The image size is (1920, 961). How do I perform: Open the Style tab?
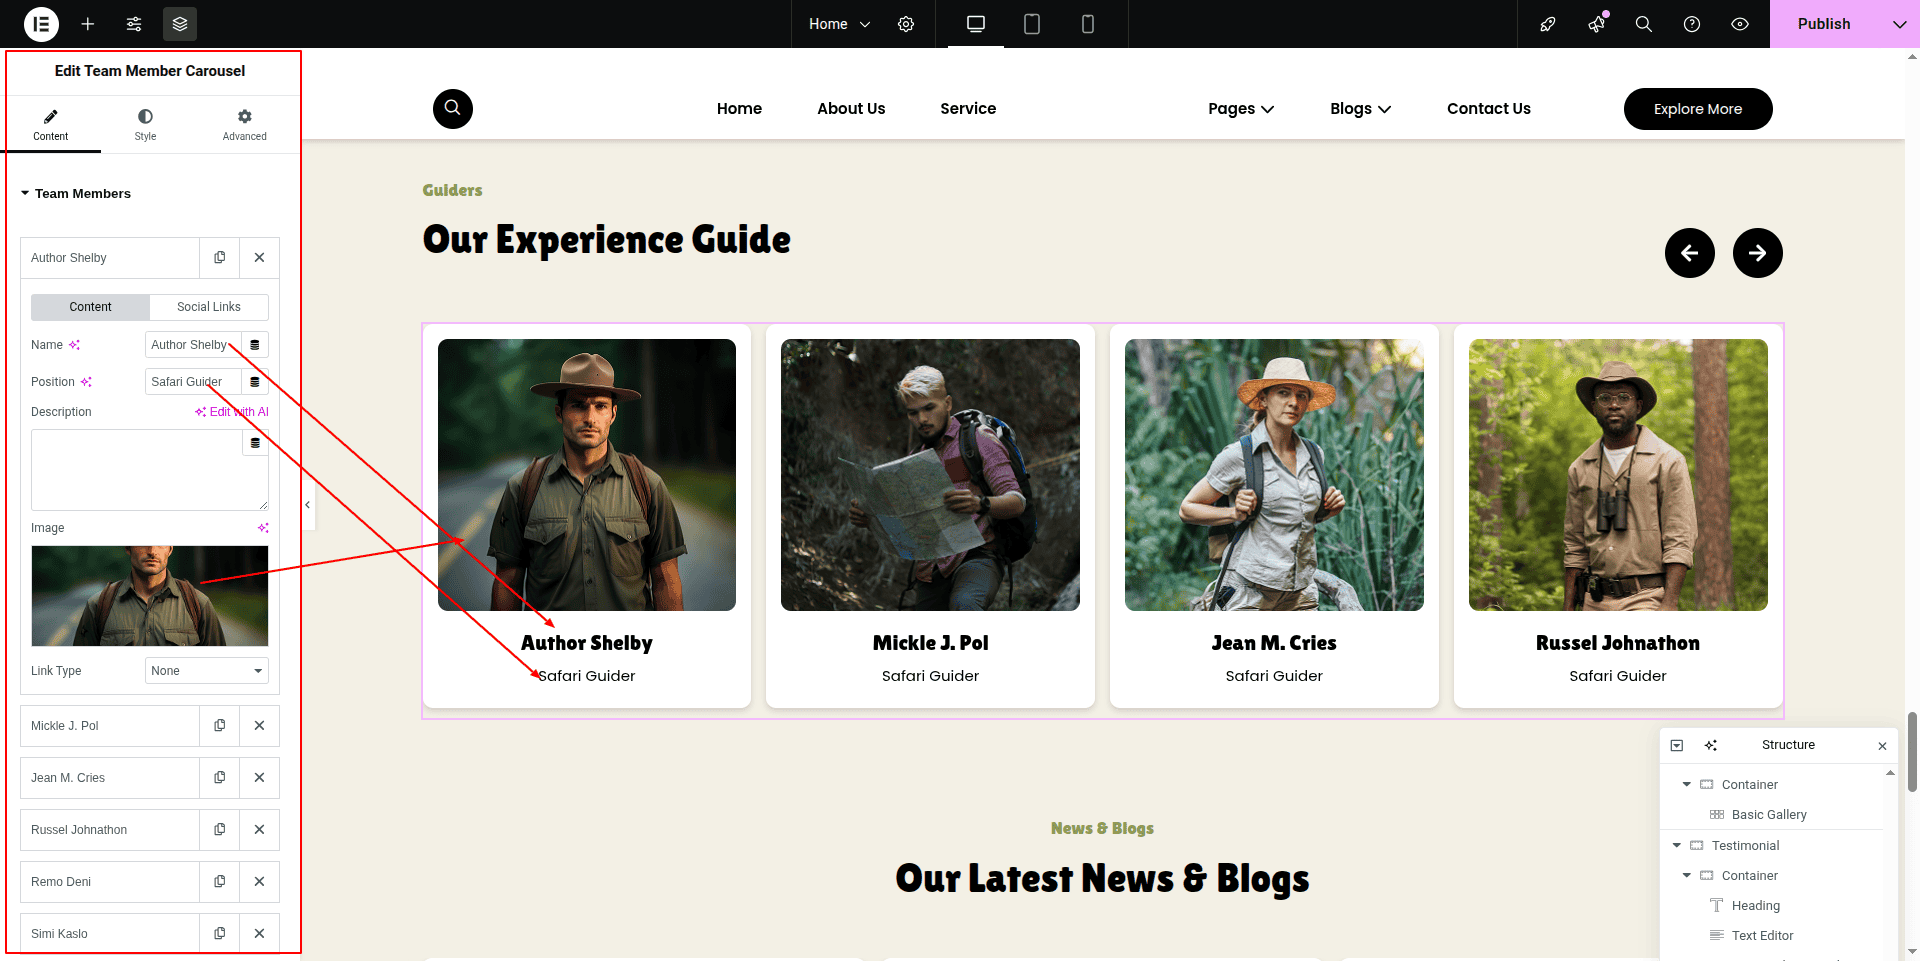(x=145, y=125)
